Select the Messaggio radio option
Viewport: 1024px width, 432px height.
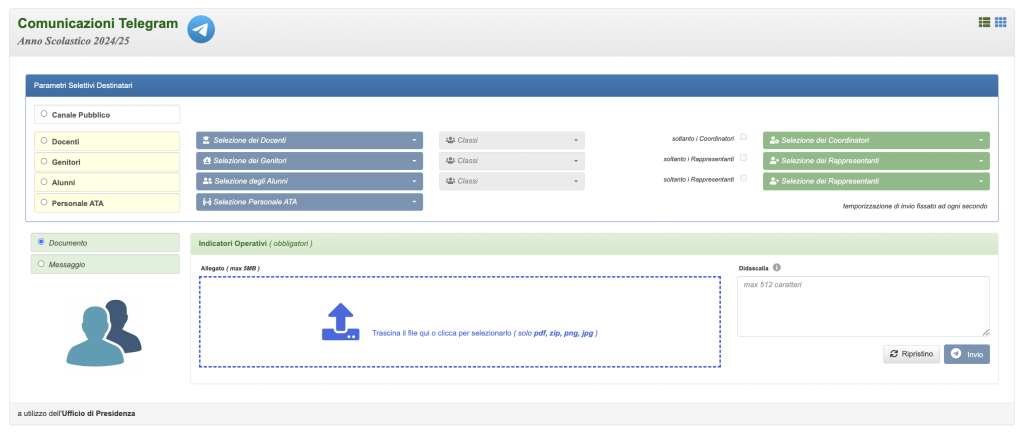pyautogui.click(x=41, y=264)
